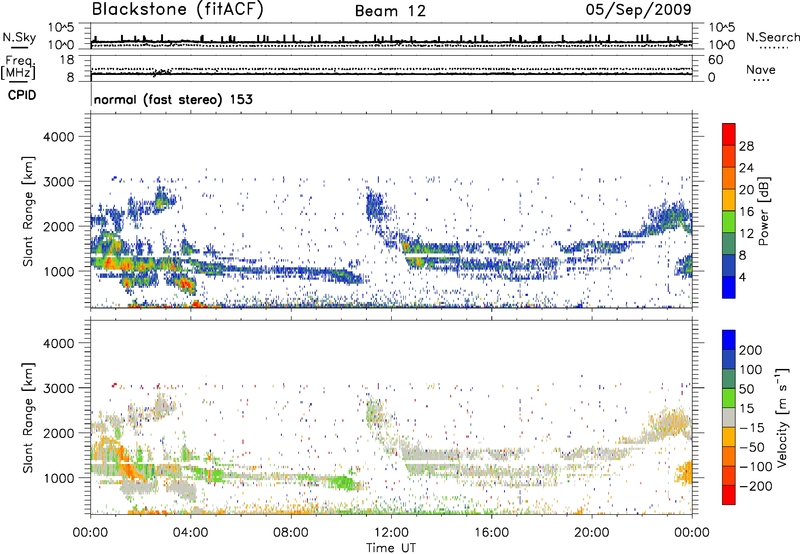
Task: Click the 'Time UT' axis label
Action: 391,548
